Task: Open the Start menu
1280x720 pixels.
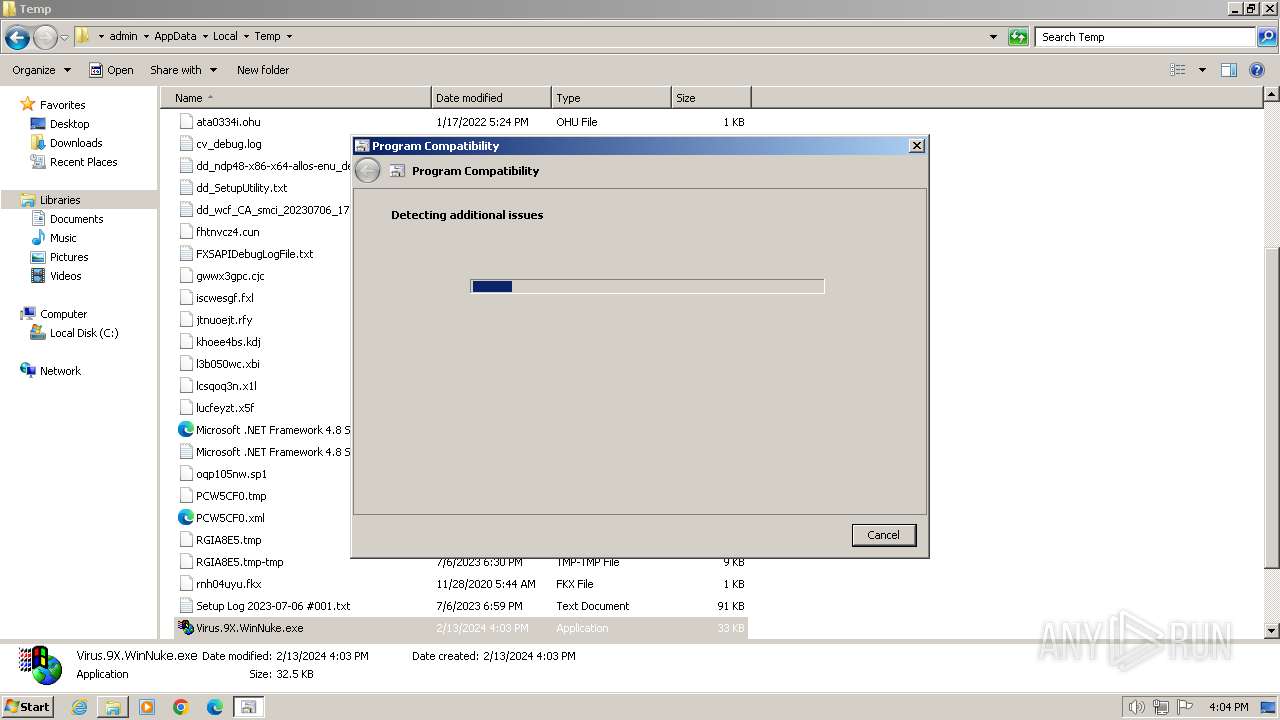Action: coord(28,706)
